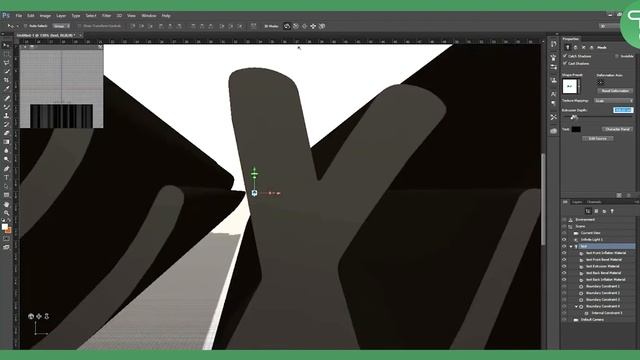
Task: Select the Gradient tool
Action: pos(6,142)
